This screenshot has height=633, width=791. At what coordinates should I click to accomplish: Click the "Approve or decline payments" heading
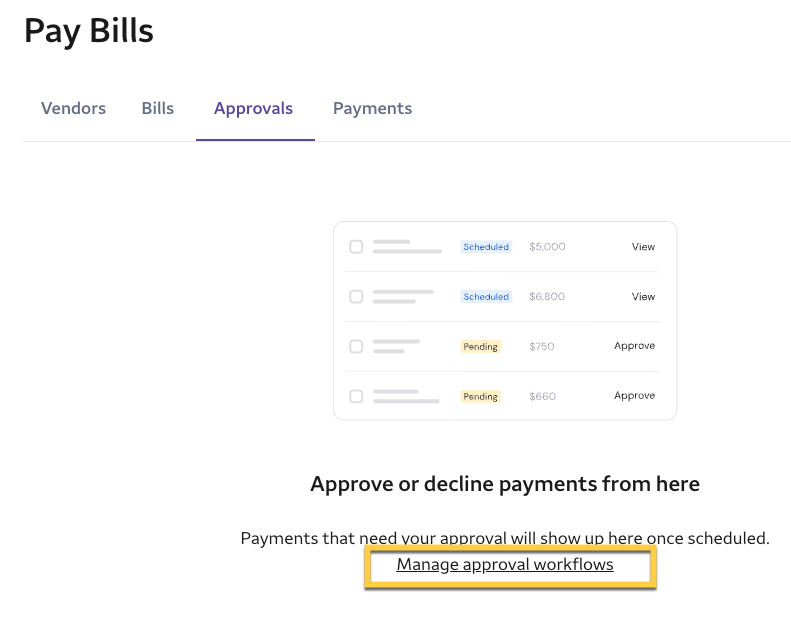click(x=505, y=484)
